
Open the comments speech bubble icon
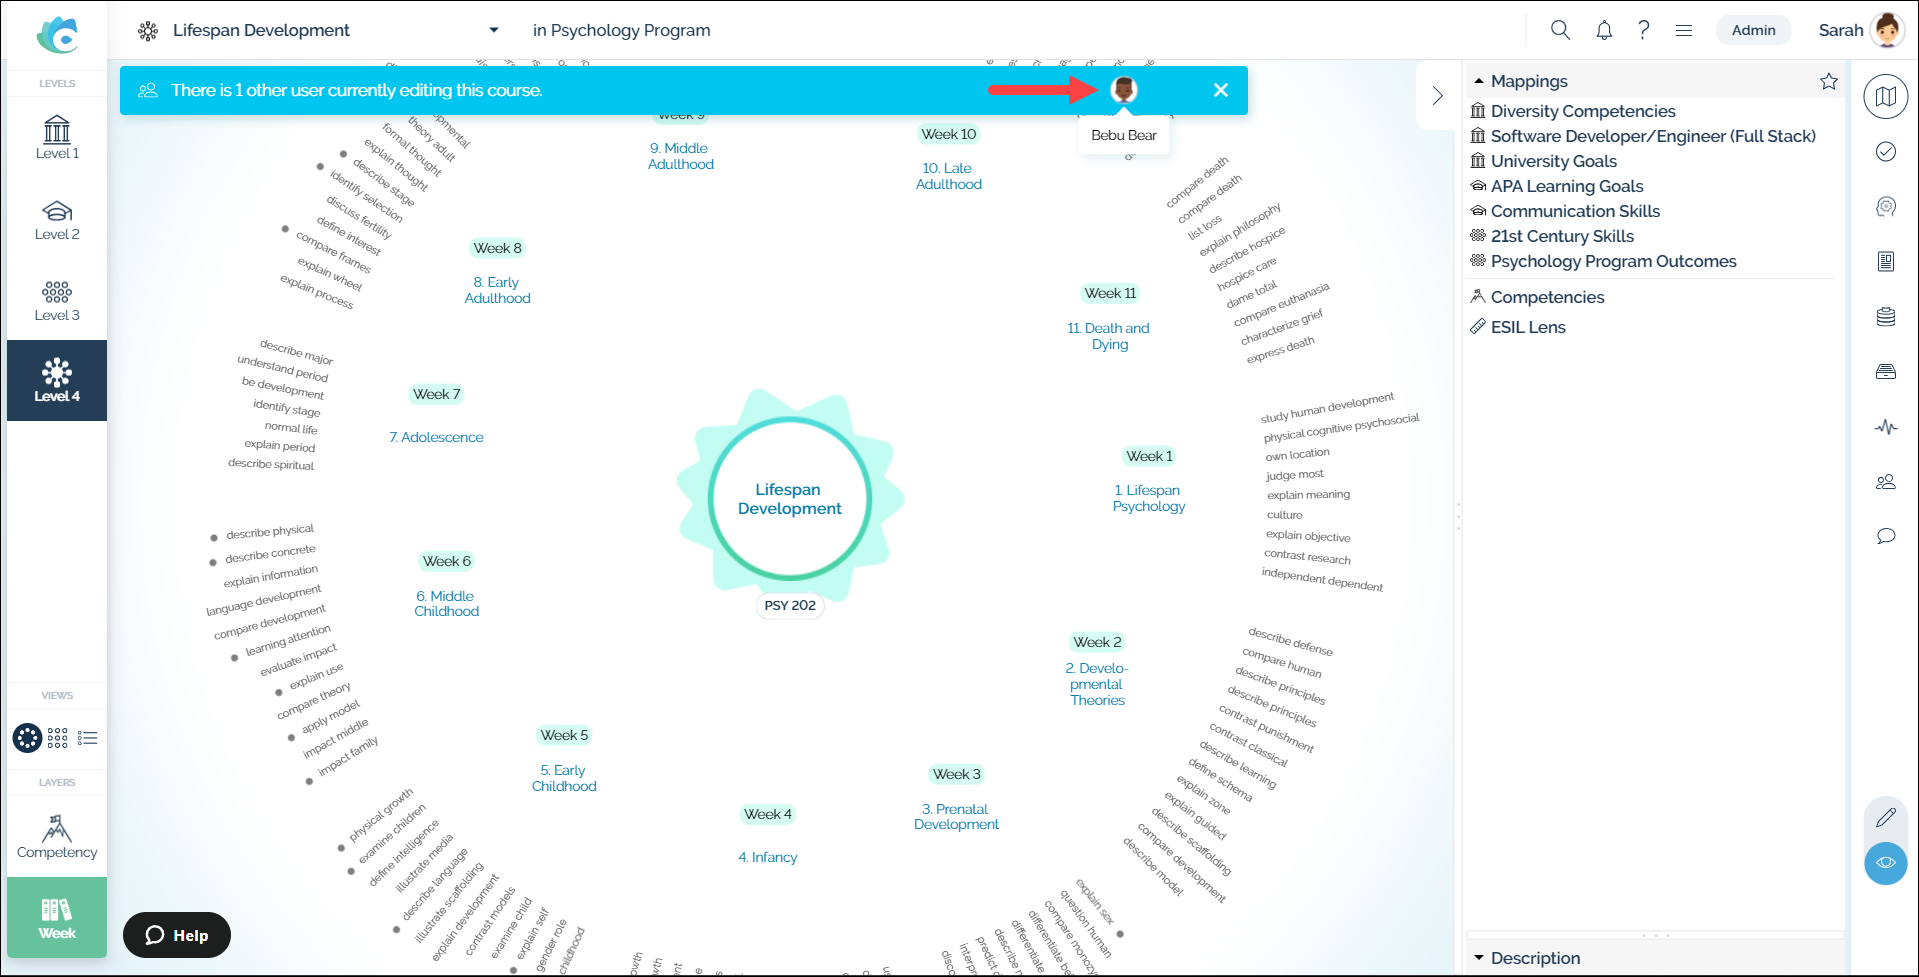coord(1885,536)
